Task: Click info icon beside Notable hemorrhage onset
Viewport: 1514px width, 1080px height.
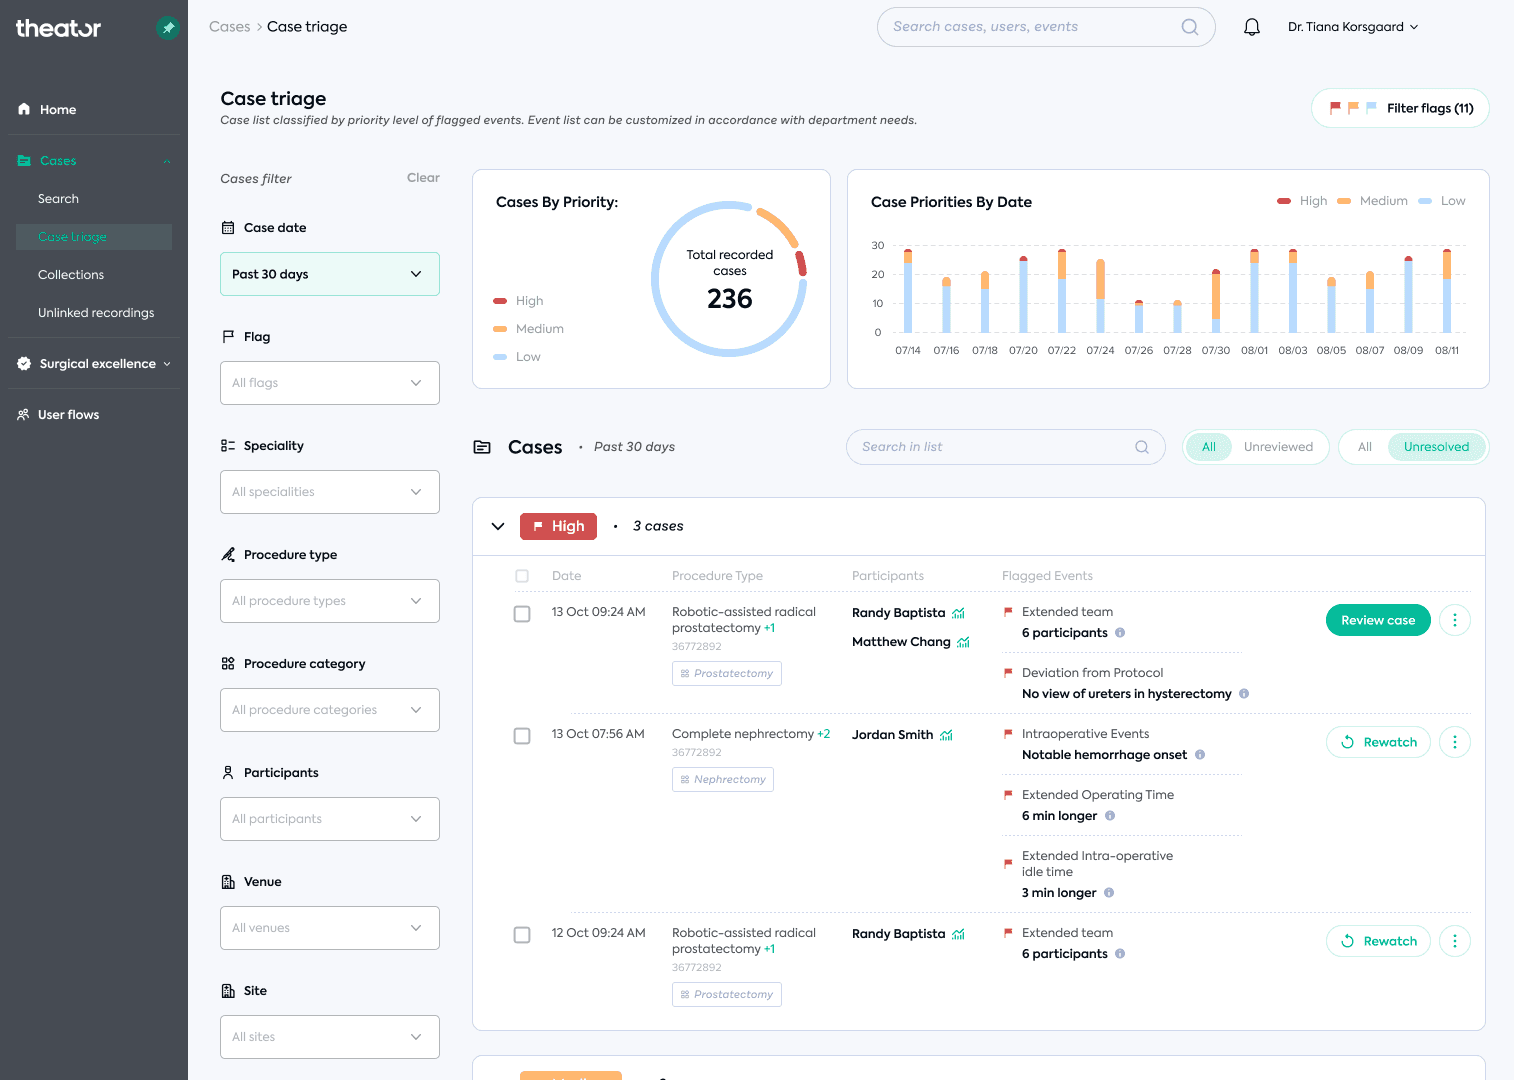Action: point(1200,755)
